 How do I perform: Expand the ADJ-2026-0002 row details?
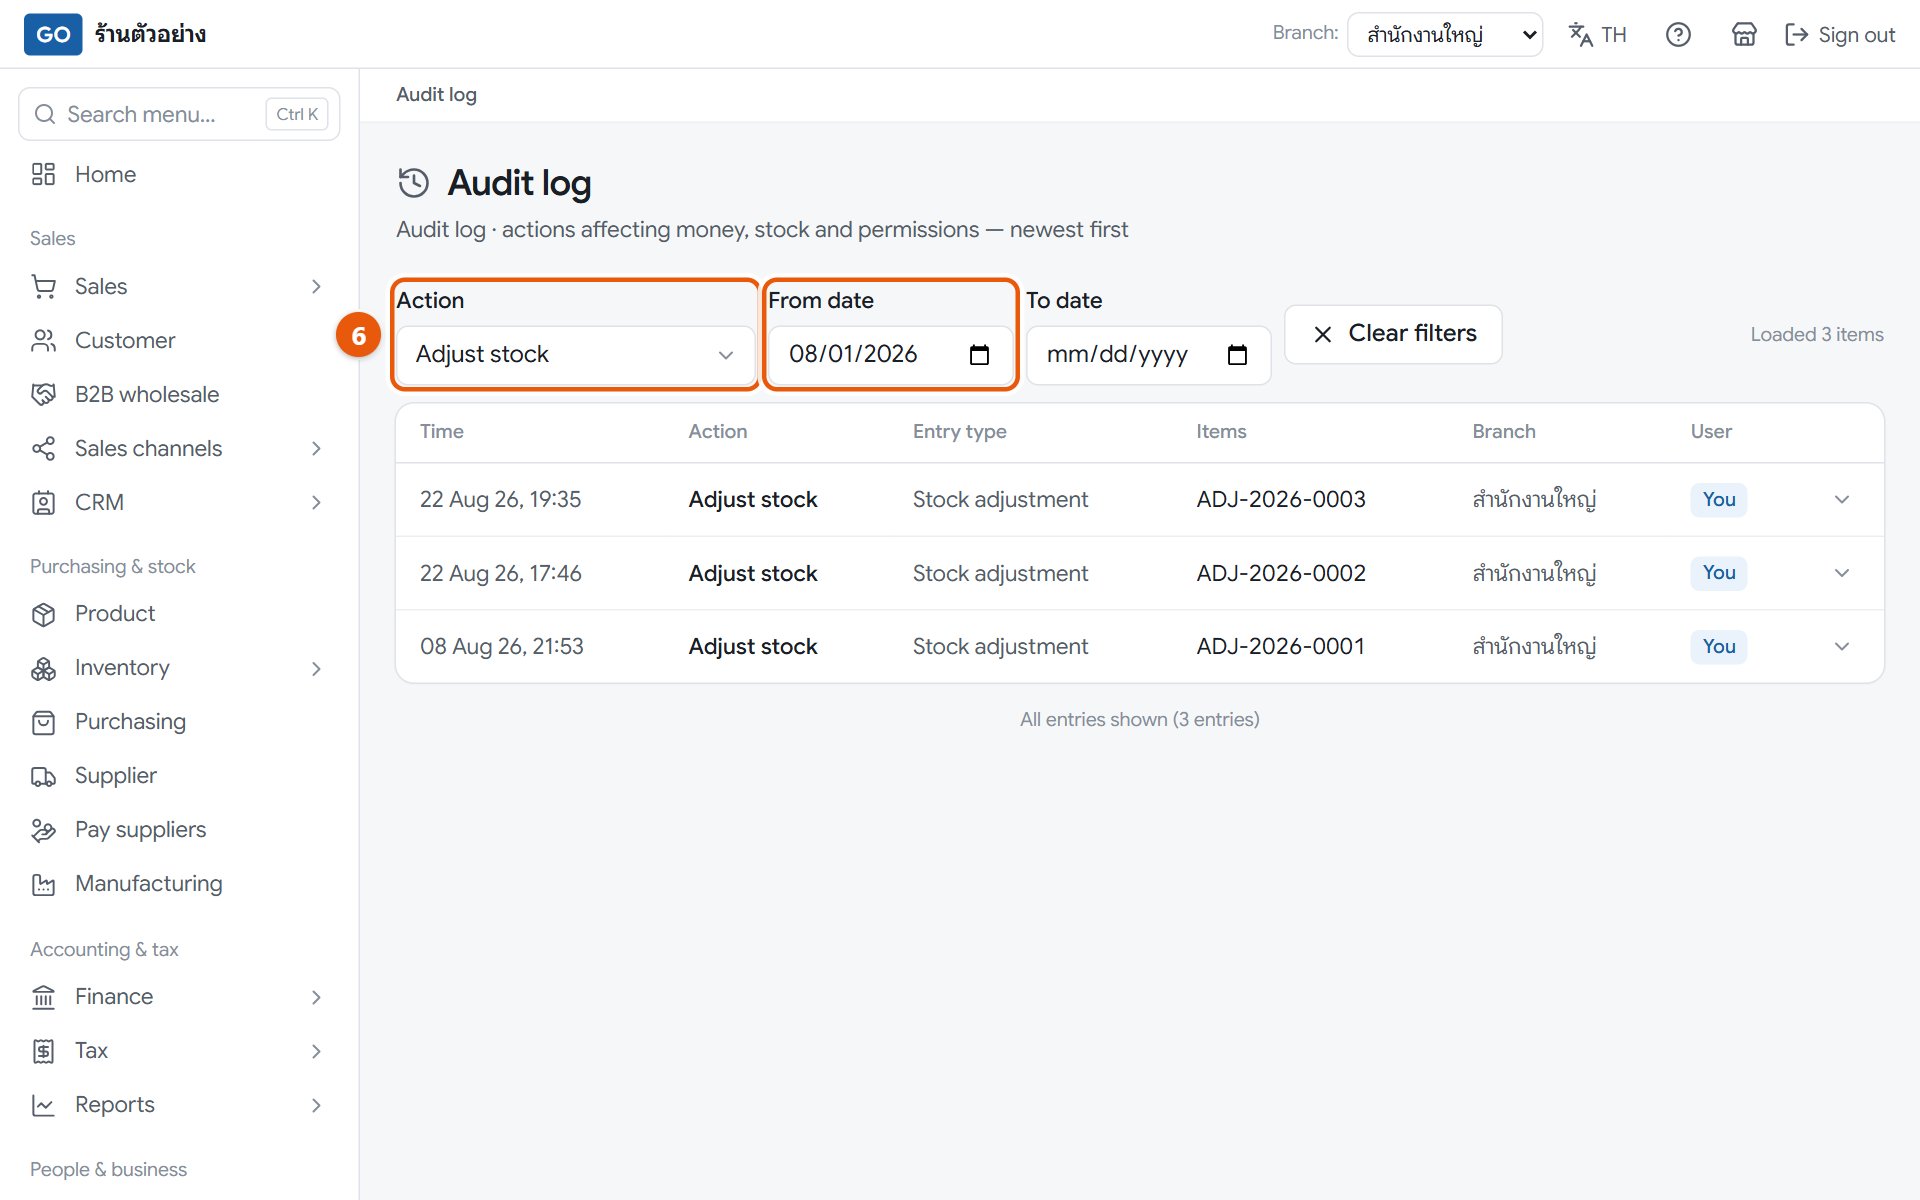point(1842,573)
